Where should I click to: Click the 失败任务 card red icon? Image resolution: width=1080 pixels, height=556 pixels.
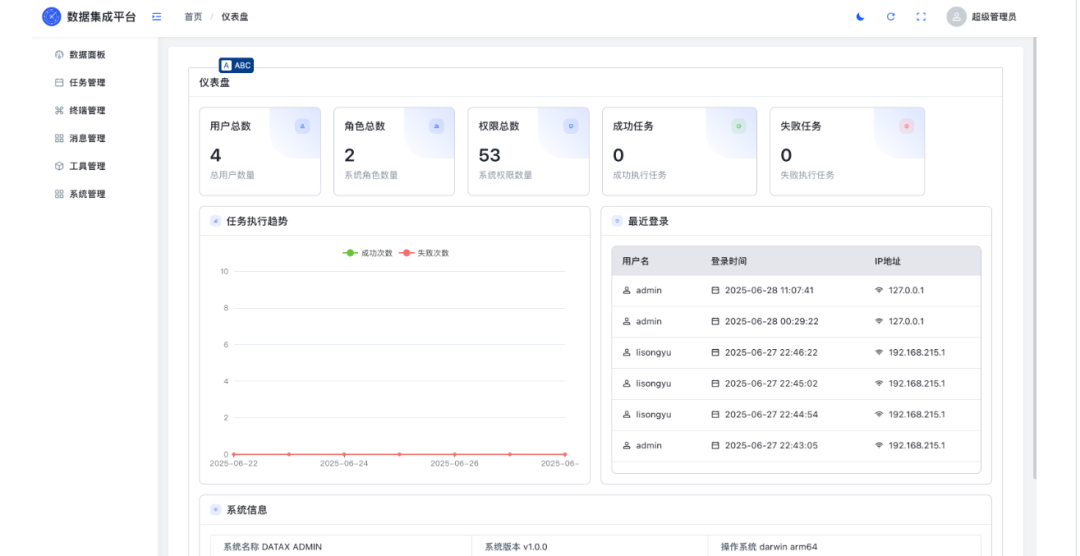[x=906, y=126]
